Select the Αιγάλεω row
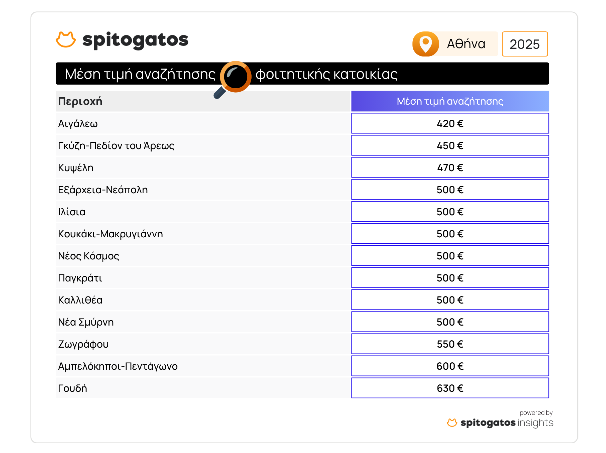 tap(302, 124)
